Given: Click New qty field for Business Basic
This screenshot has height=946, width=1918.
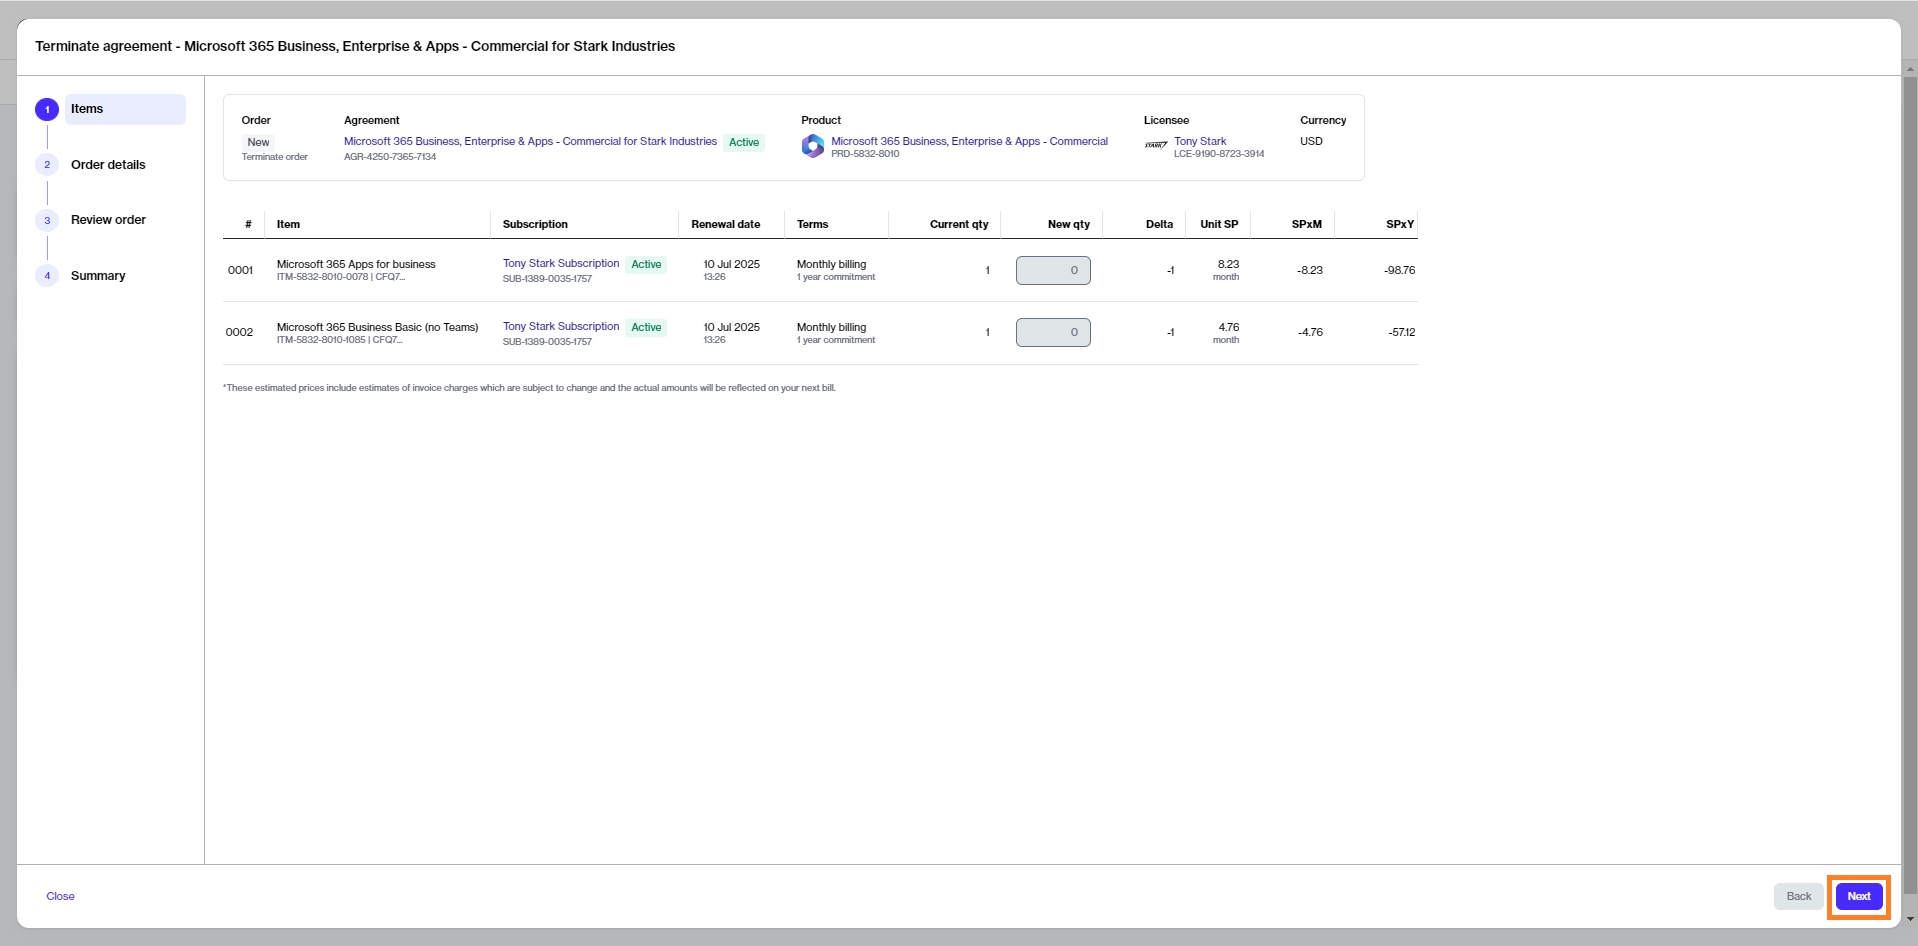Looking at the screenshot, I should (x=1053, y=332).
